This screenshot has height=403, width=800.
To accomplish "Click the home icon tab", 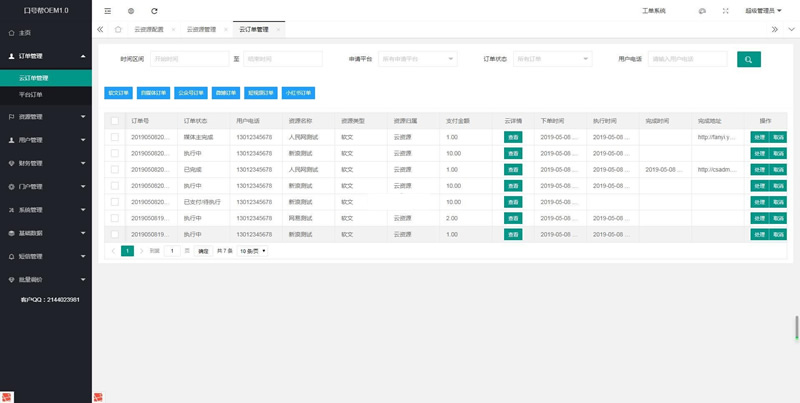I will pos(118,30).
